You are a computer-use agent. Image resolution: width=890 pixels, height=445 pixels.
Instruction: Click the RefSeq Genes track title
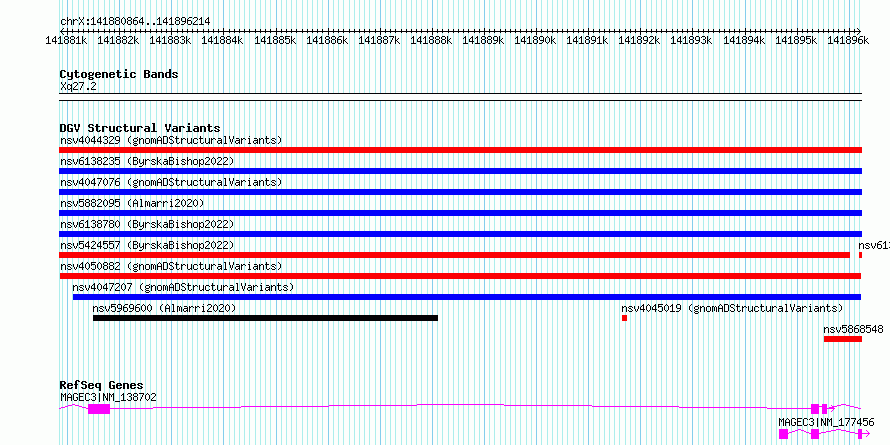[102, 385]
